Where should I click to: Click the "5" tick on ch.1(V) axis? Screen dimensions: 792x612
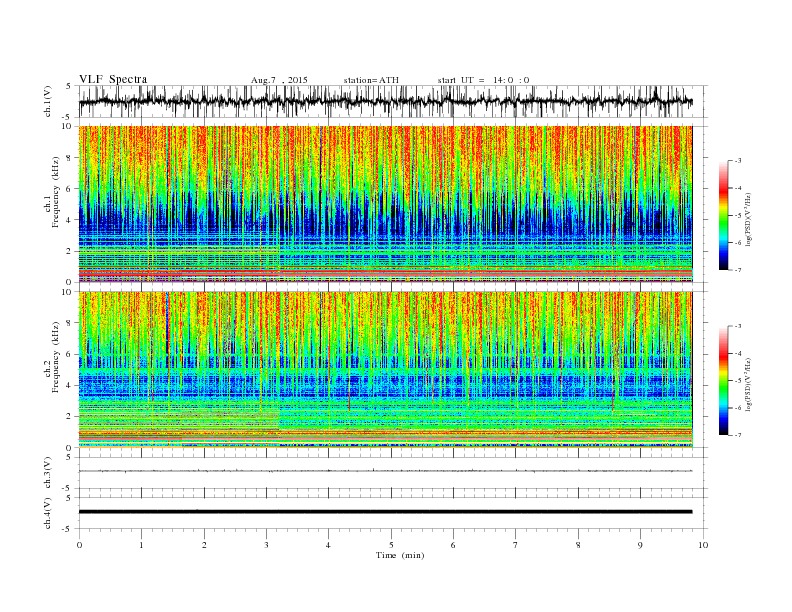coord(69,86)
